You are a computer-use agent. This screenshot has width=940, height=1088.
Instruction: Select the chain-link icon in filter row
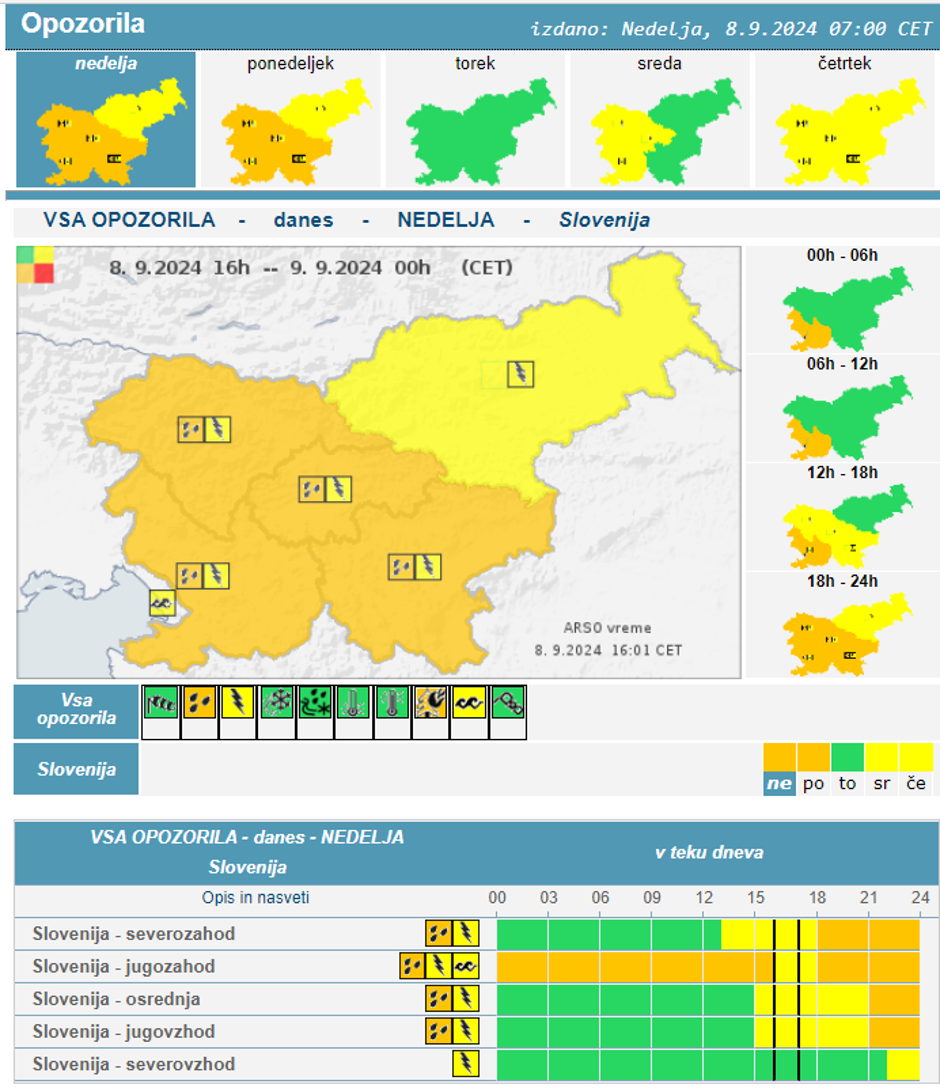pyautogui.click(x=508, y=702)
